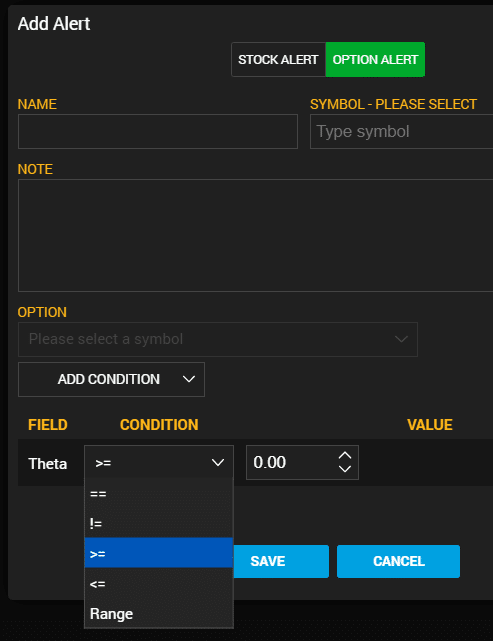Image resolution: width=493 pixels, height=641 pixels.
Task: Click the Name input field
Action: pos(158,132)
